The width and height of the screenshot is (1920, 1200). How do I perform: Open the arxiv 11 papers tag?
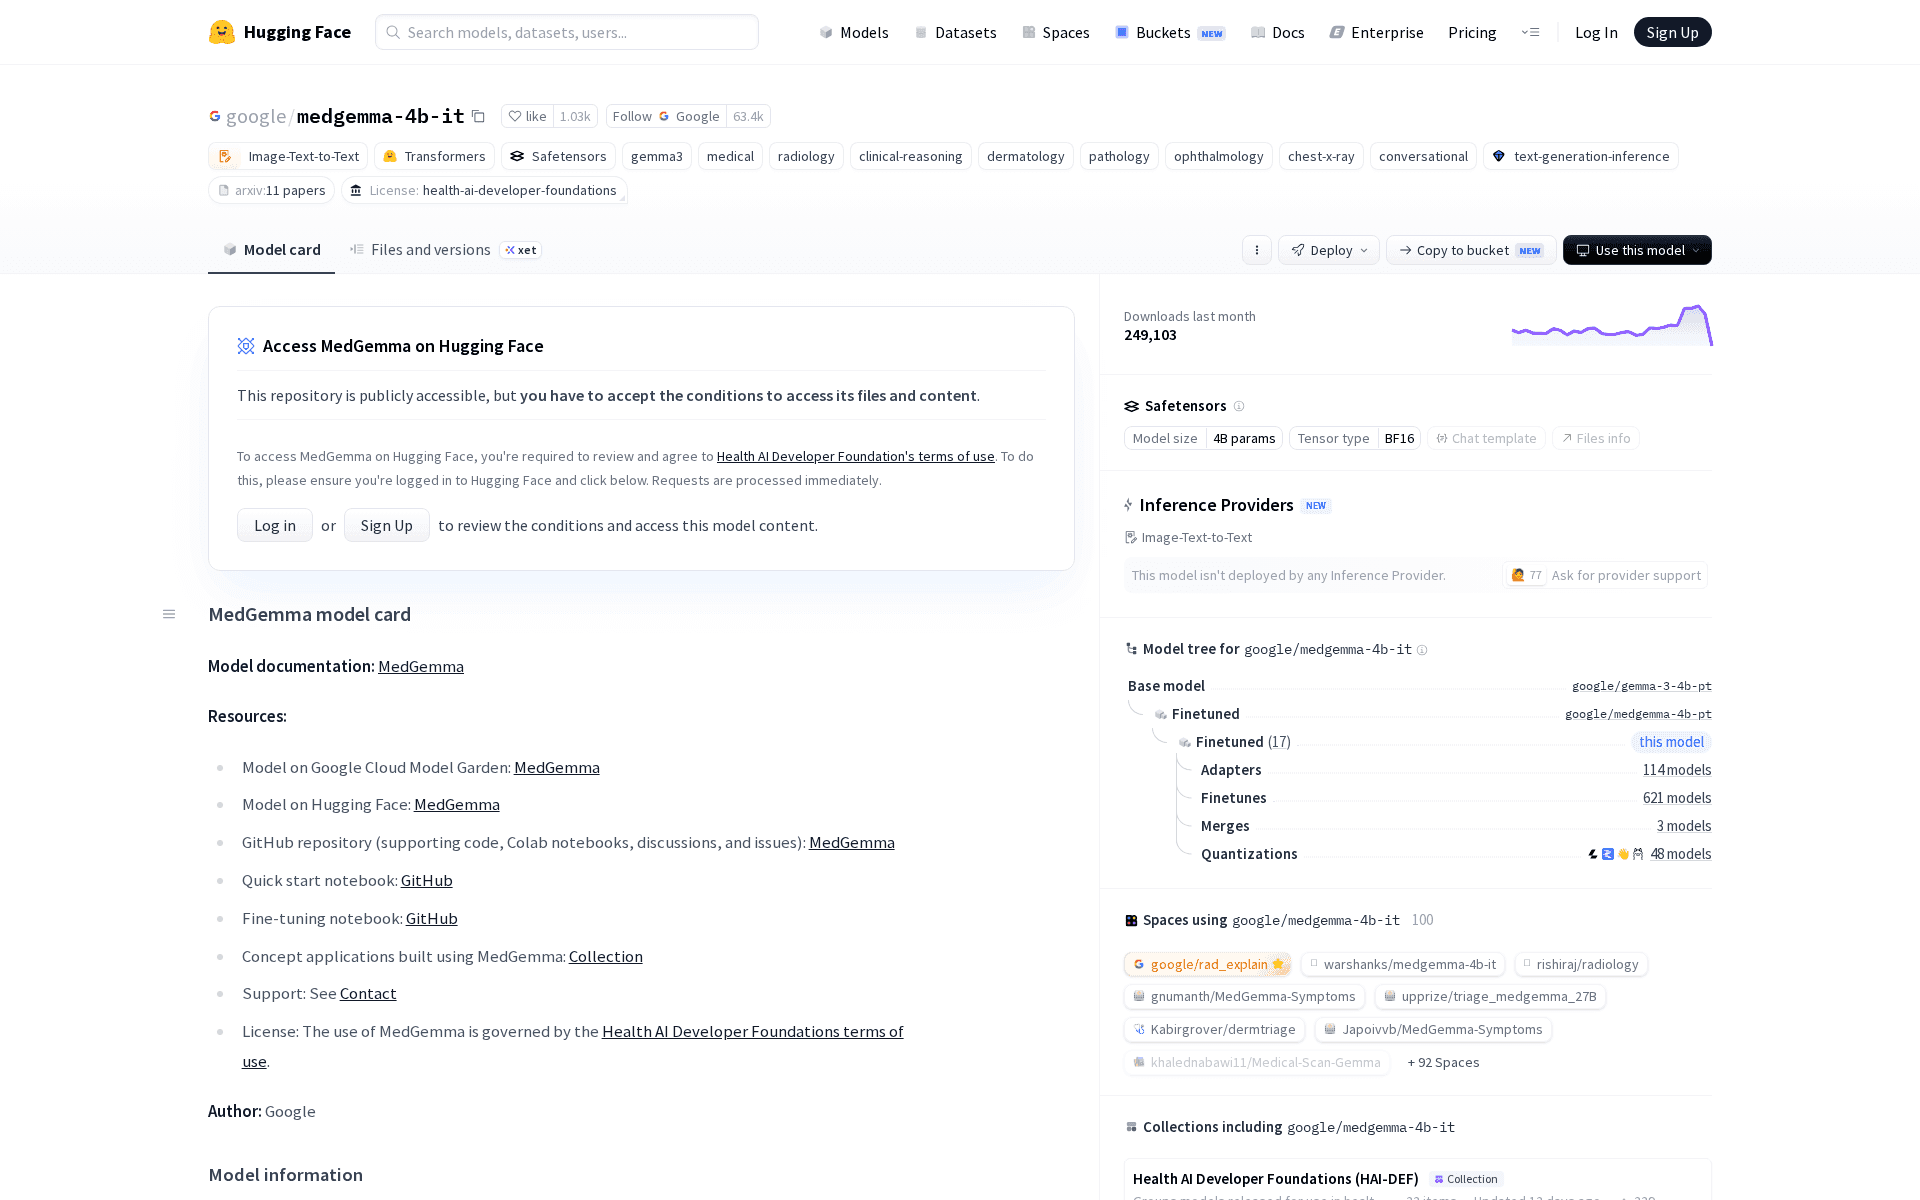271,190
